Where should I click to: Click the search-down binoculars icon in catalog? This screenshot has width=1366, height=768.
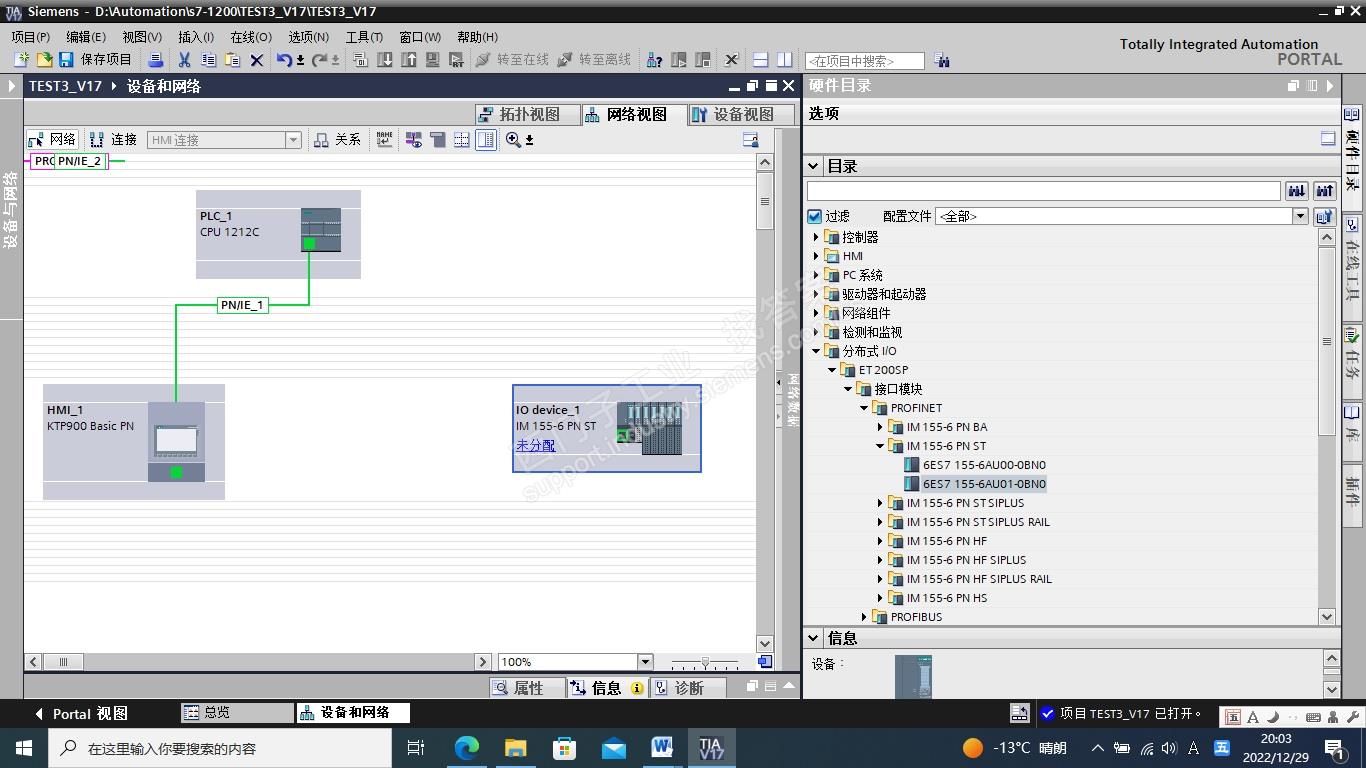coord(1297,191)
